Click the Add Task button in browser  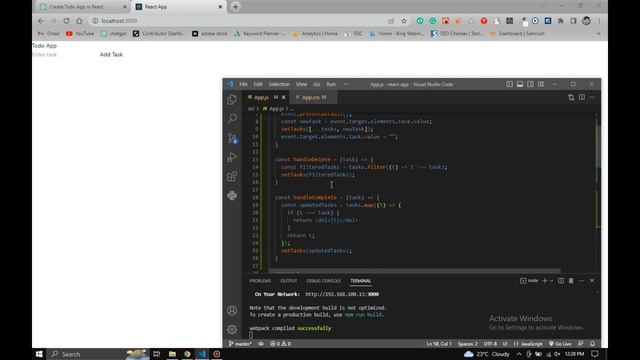[111, 54]
